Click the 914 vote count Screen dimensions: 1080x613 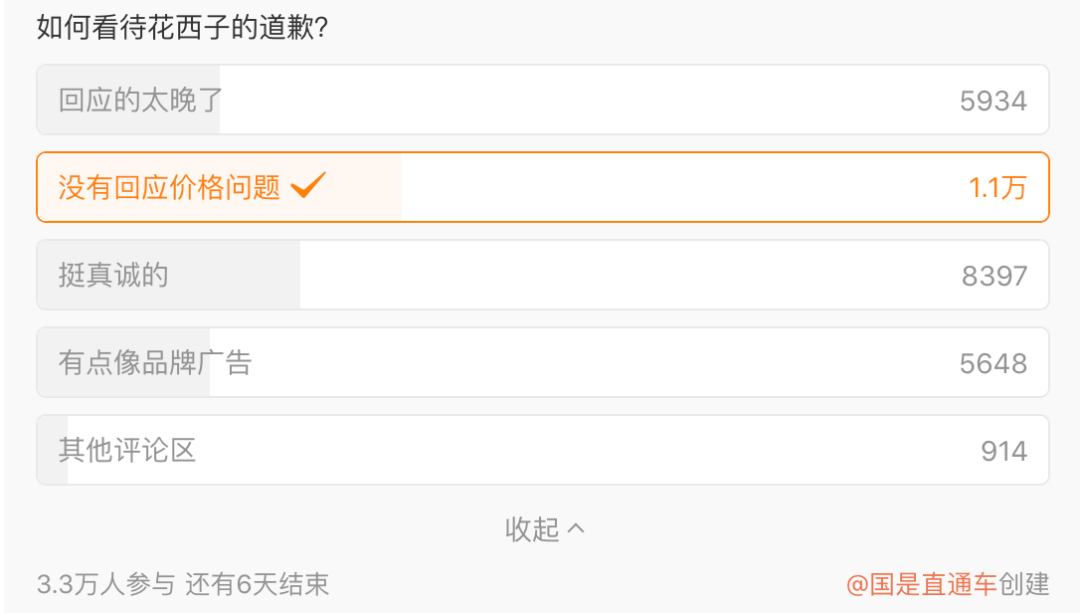tap(1003, 451)
